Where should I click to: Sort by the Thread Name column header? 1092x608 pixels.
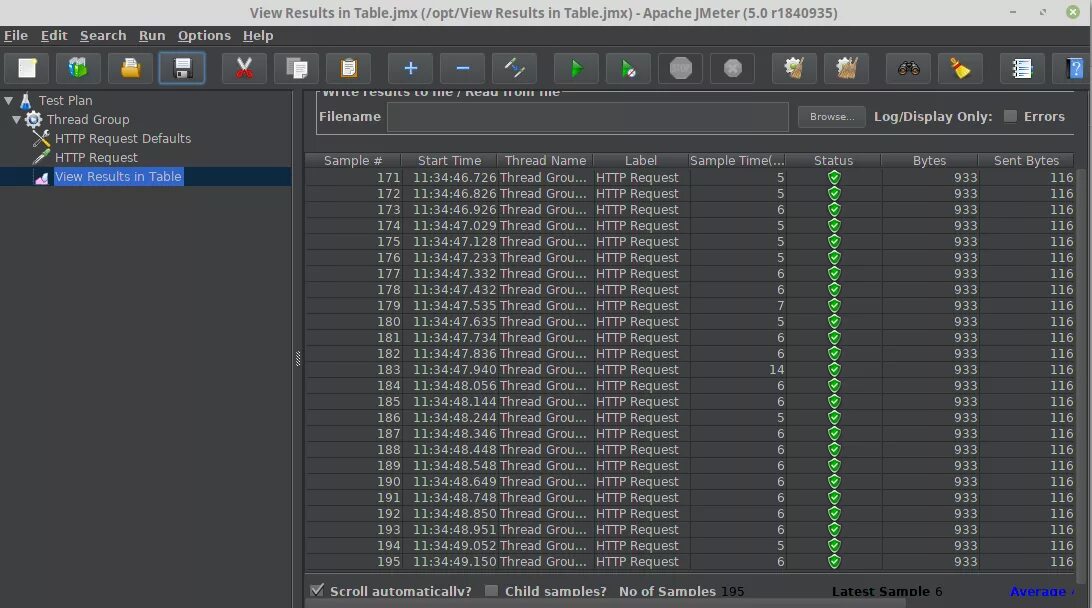545,161
